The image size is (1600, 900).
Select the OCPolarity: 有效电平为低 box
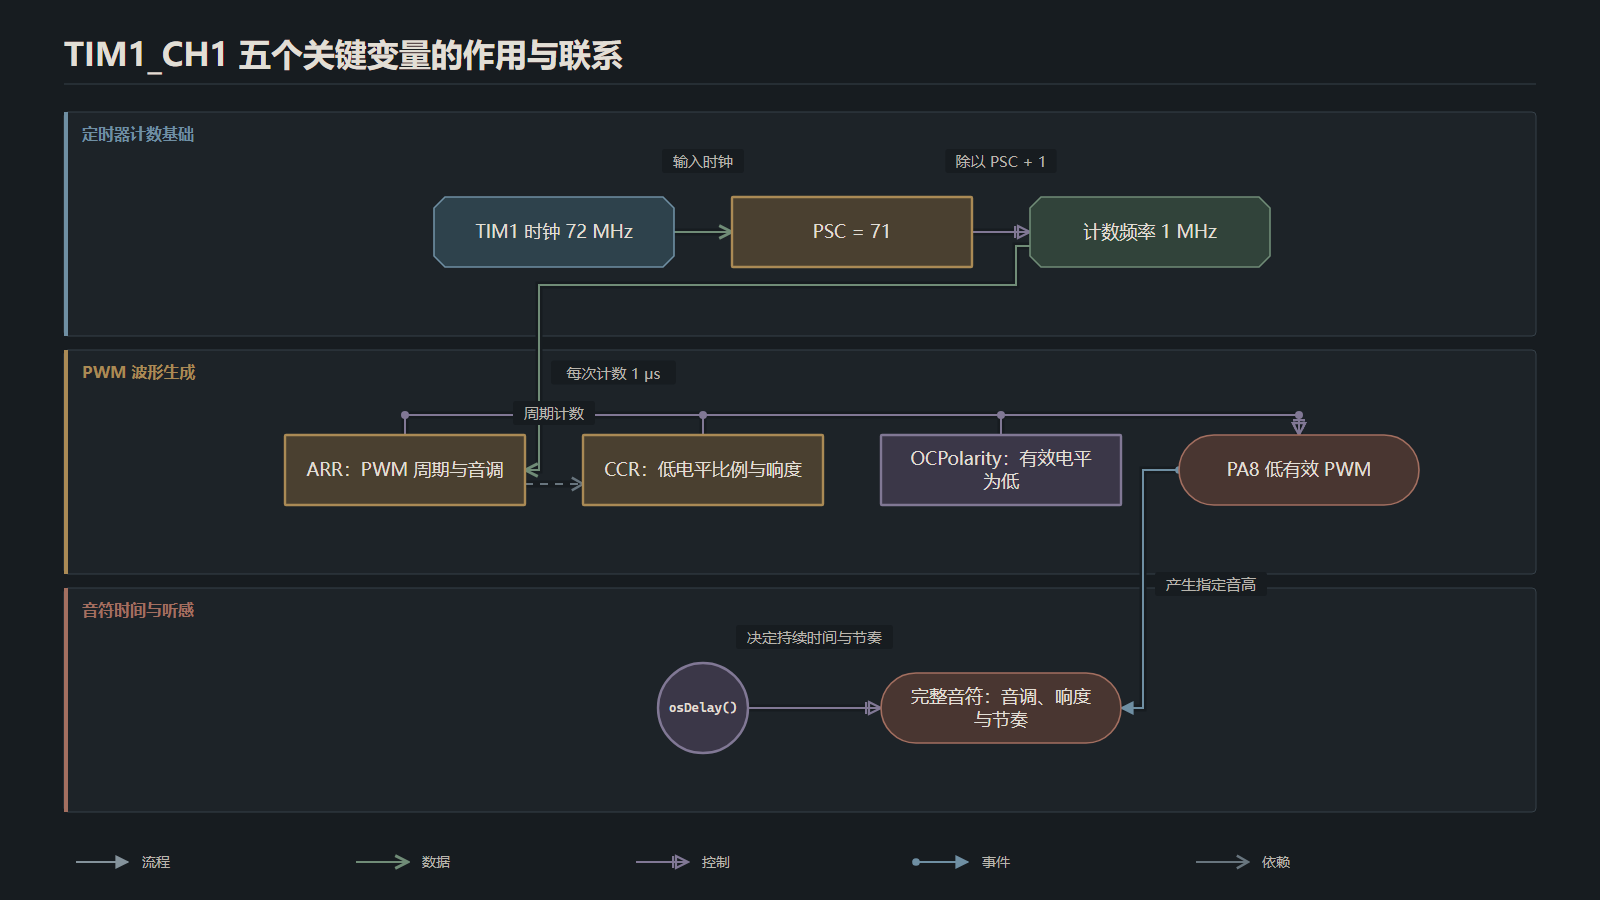pyautogui.click(x=1001, y=470)
